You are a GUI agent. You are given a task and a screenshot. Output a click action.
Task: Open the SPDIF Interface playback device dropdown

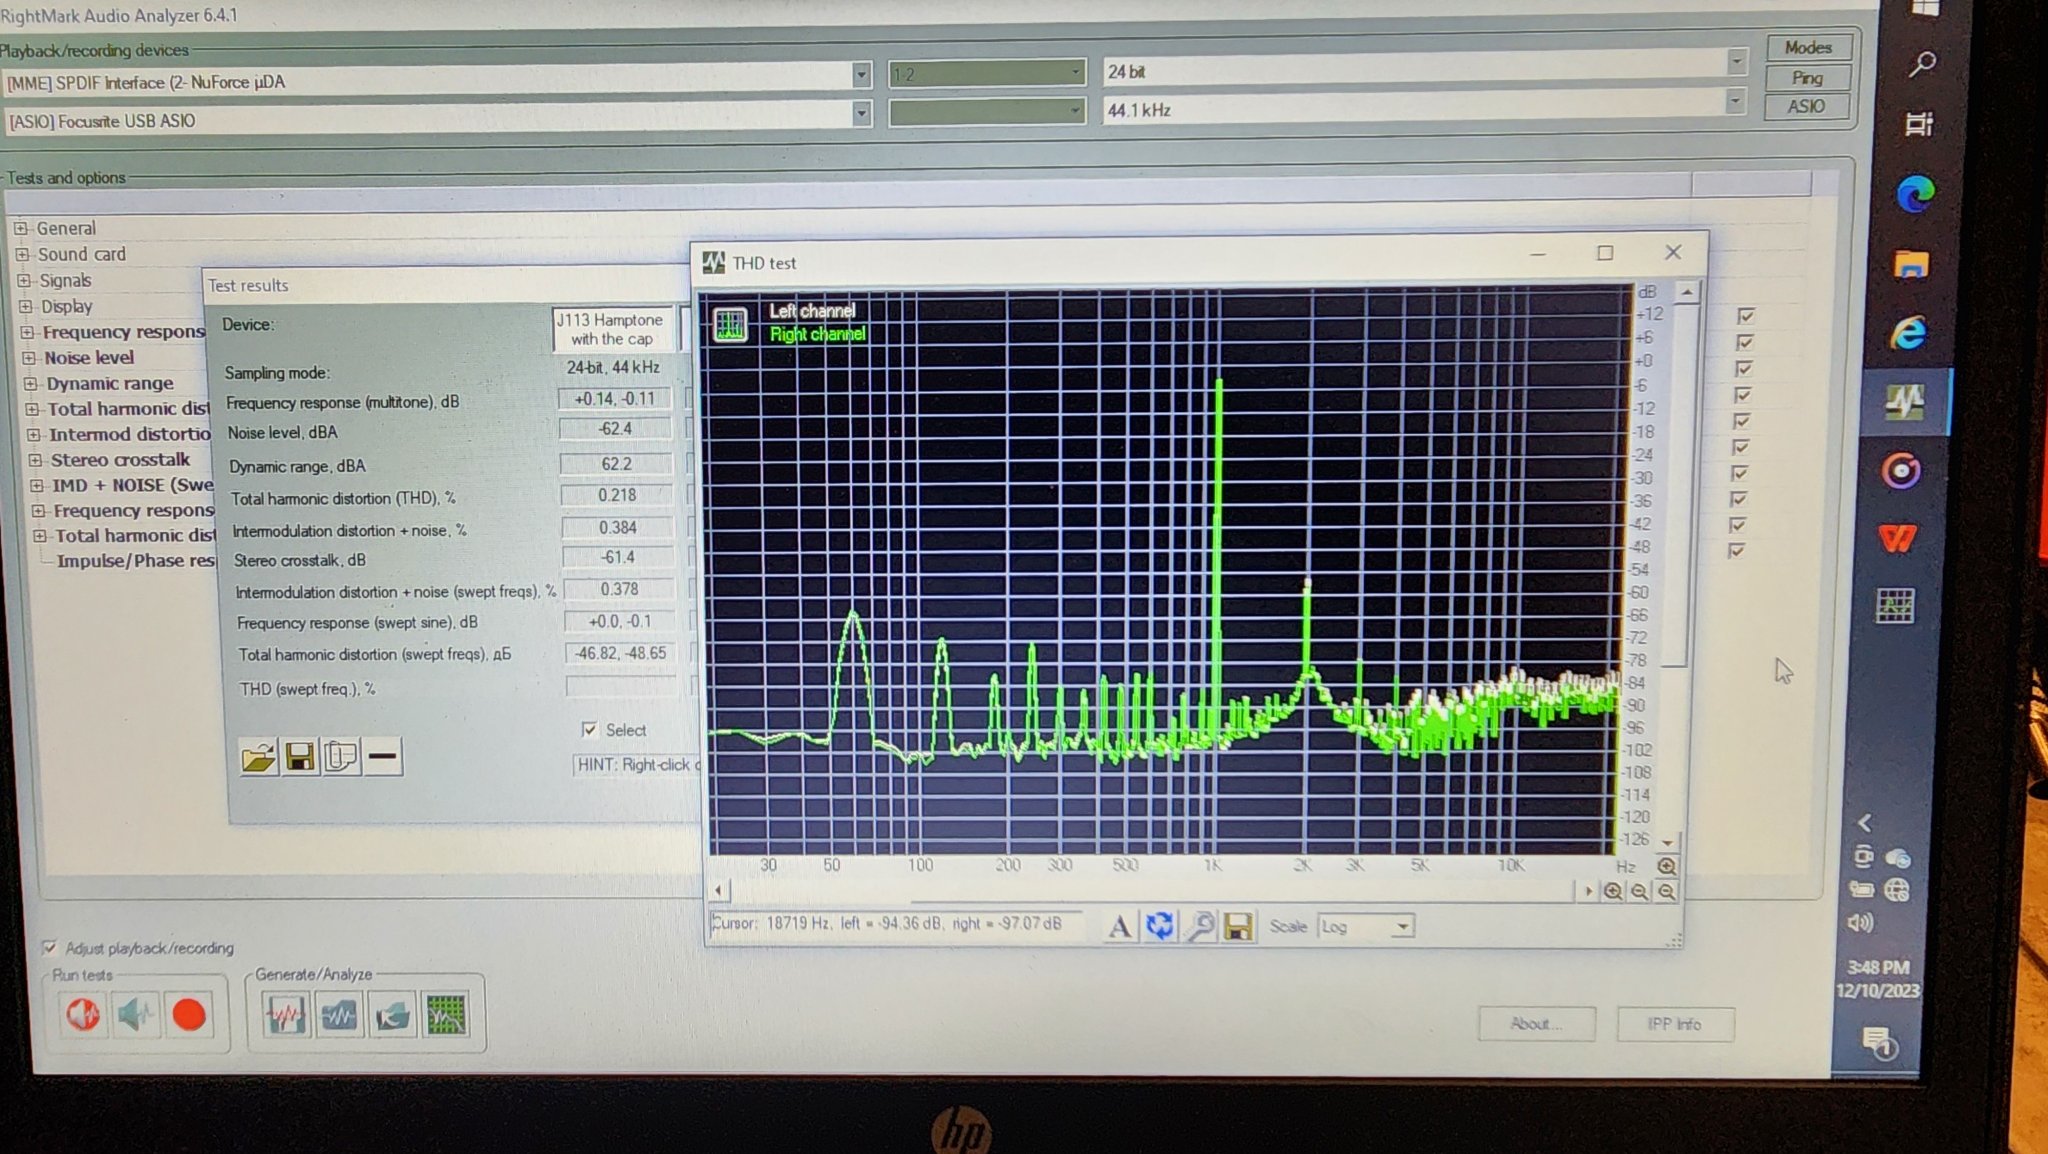[861, 76]
